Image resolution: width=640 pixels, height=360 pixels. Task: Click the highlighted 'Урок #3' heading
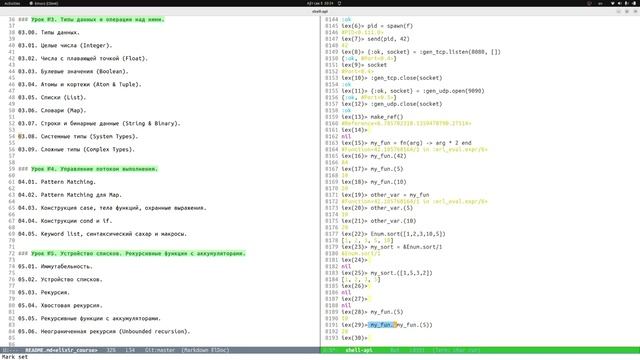coord(98,20)
